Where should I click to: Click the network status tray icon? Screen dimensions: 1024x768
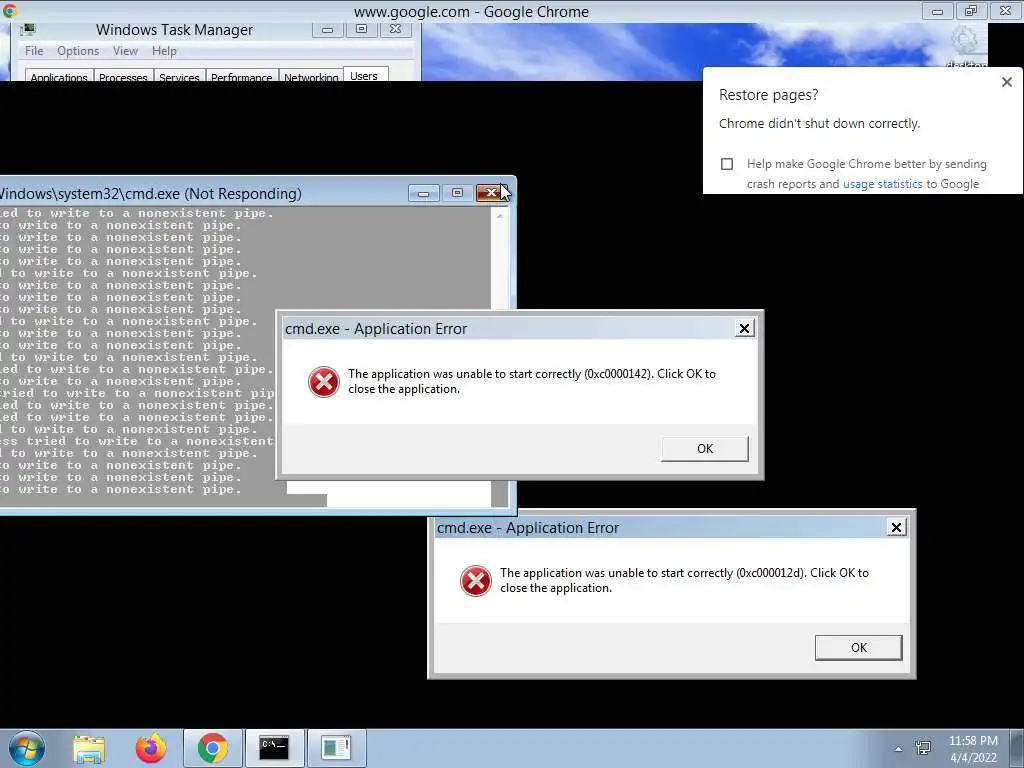923,748
